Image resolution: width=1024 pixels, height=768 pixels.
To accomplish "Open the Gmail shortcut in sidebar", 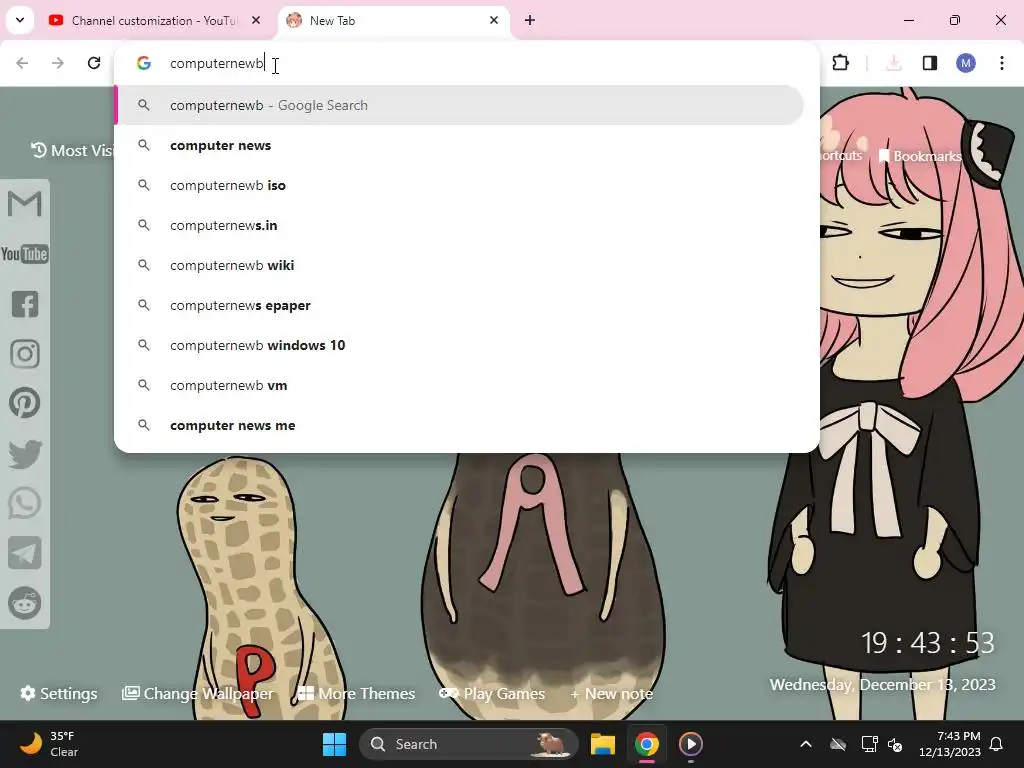I will pyautogui.click(x=25, y=204).
